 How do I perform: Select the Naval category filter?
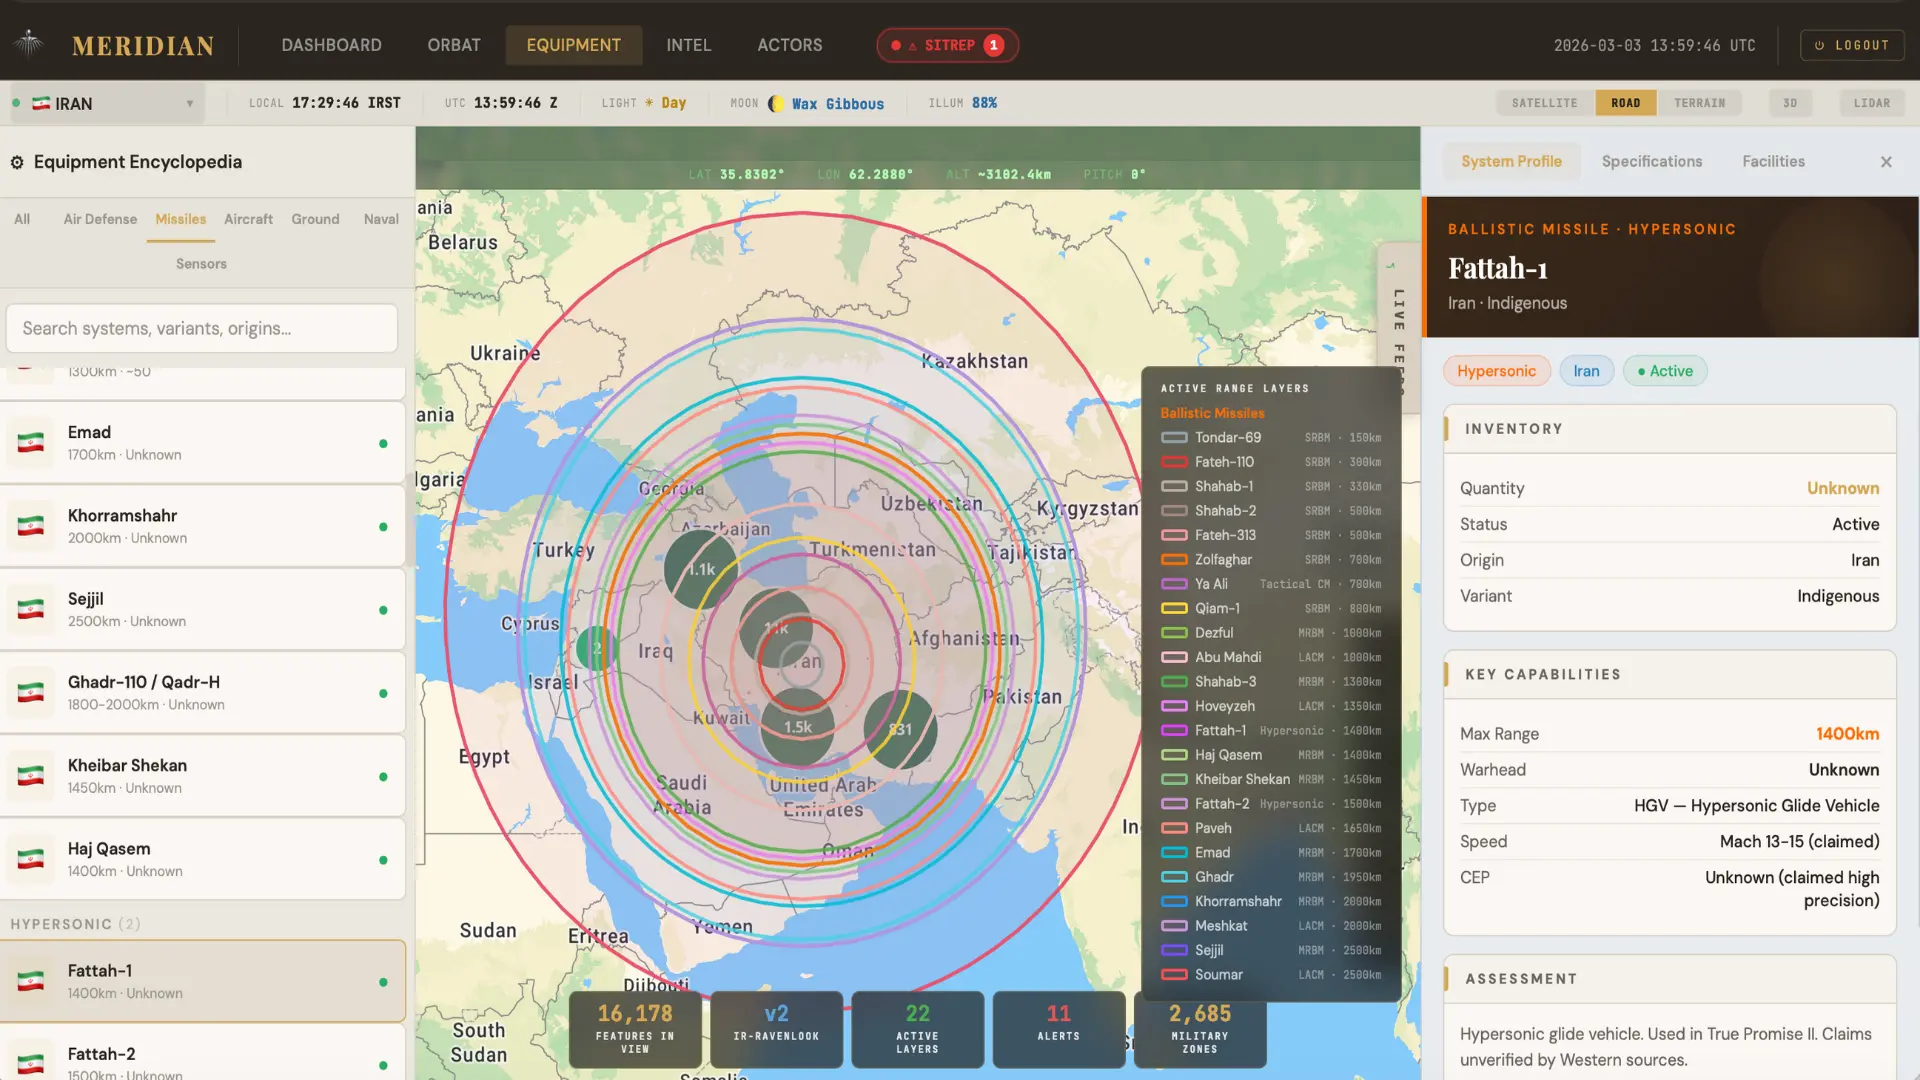381,219
